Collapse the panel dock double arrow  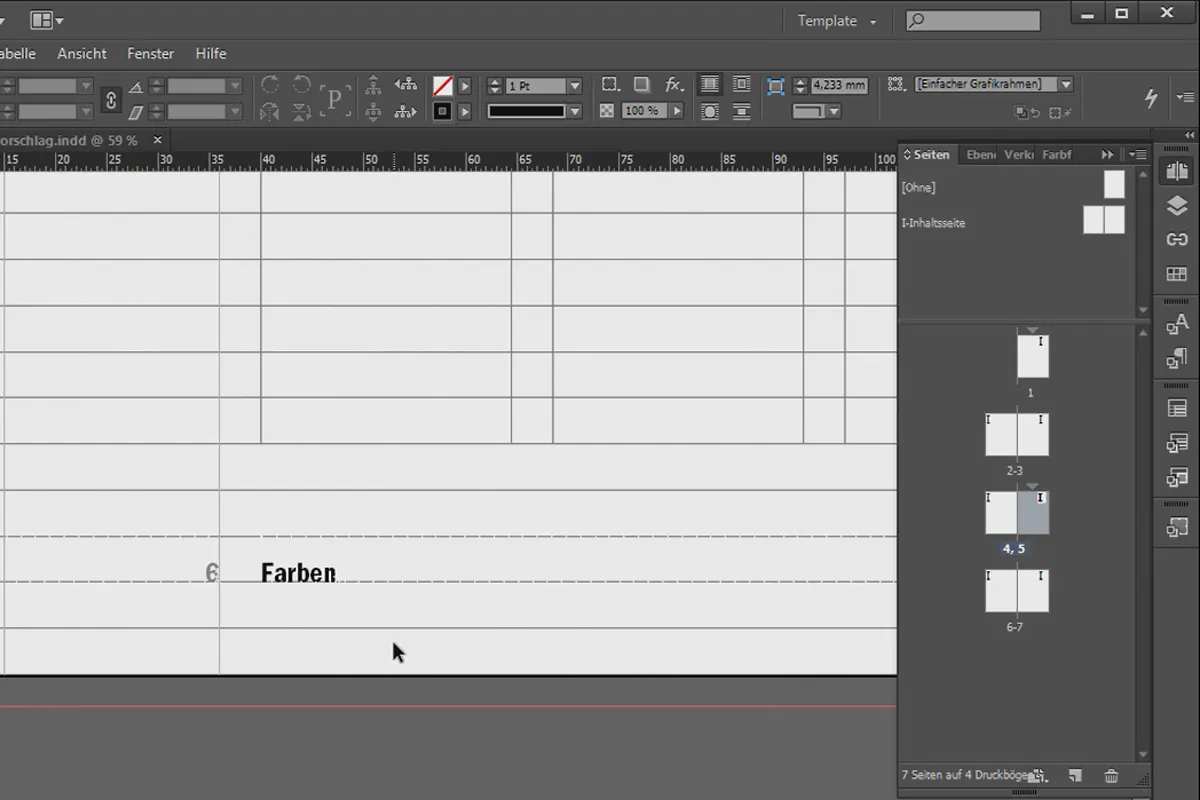pos(1189,135)
